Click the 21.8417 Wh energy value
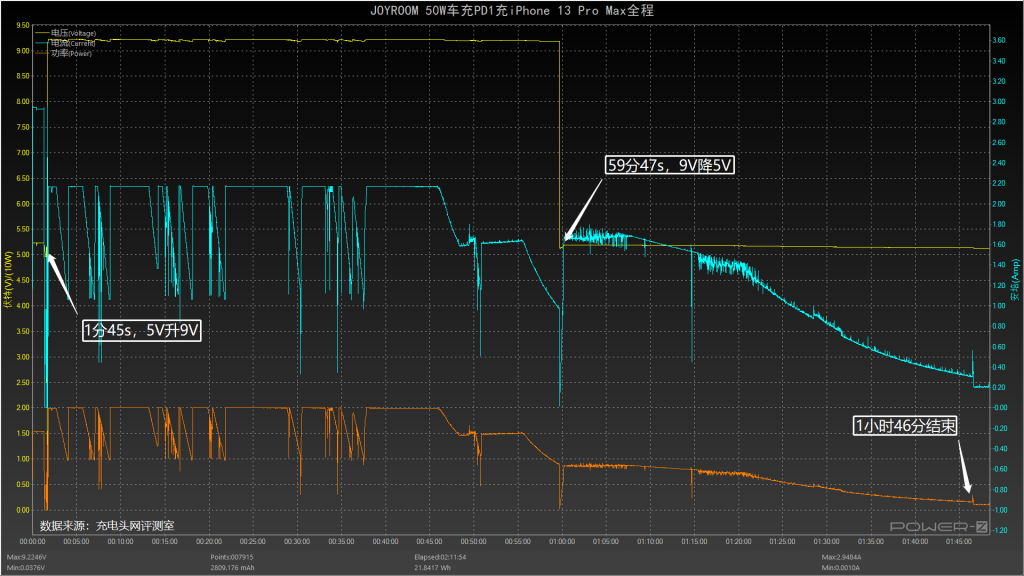 click(434, 568)
